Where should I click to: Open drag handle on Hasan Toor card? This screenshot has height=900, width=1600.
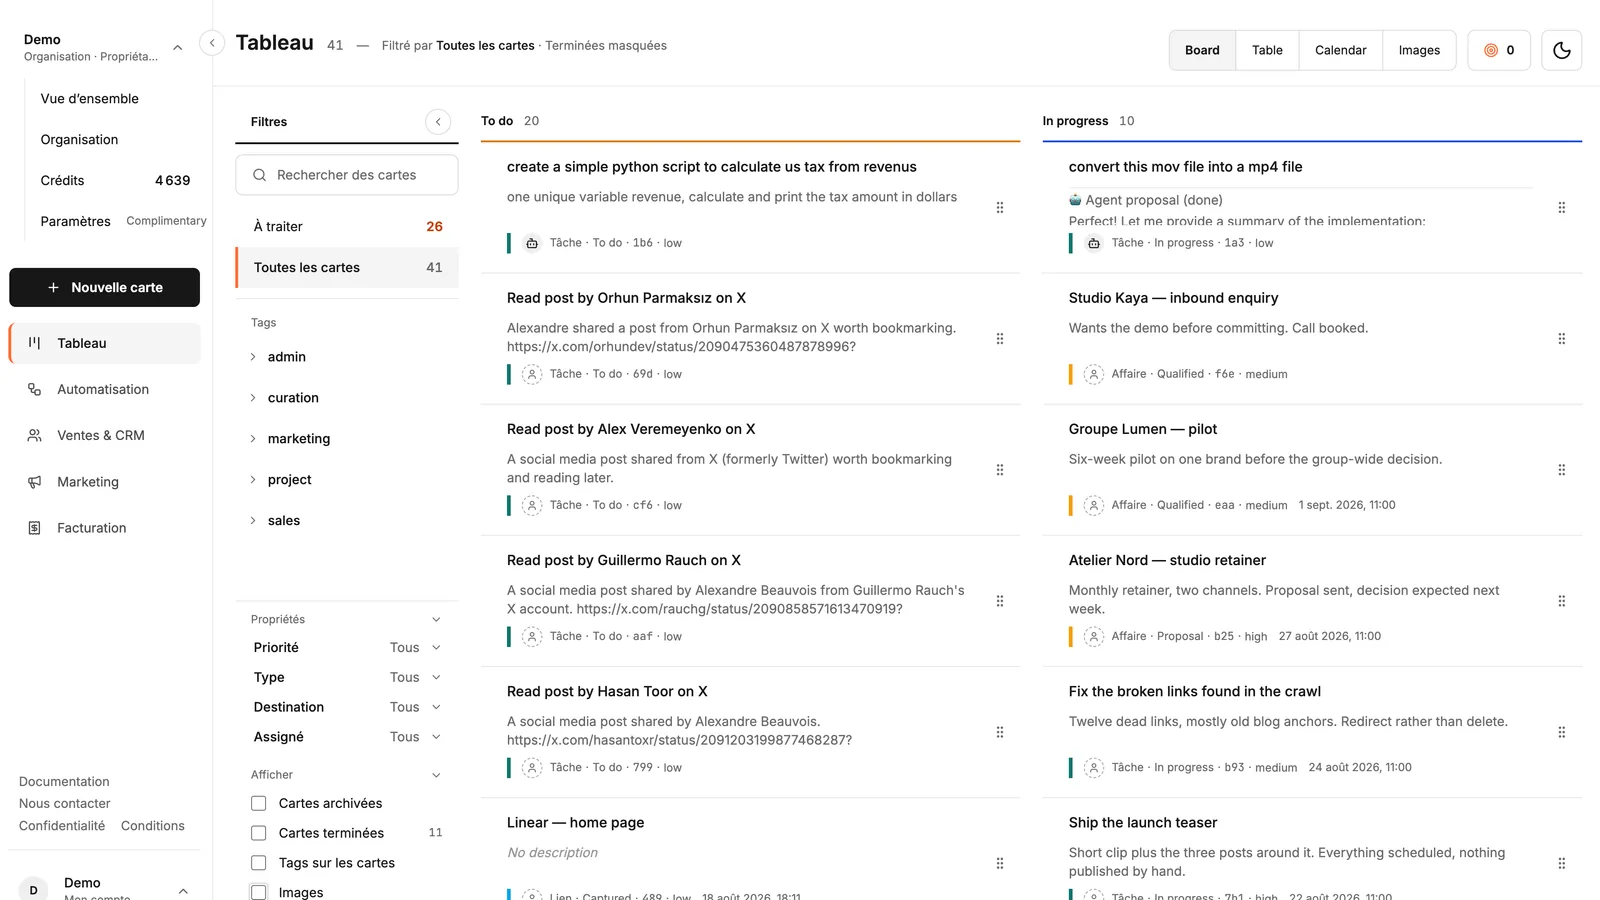[1000, 732]
